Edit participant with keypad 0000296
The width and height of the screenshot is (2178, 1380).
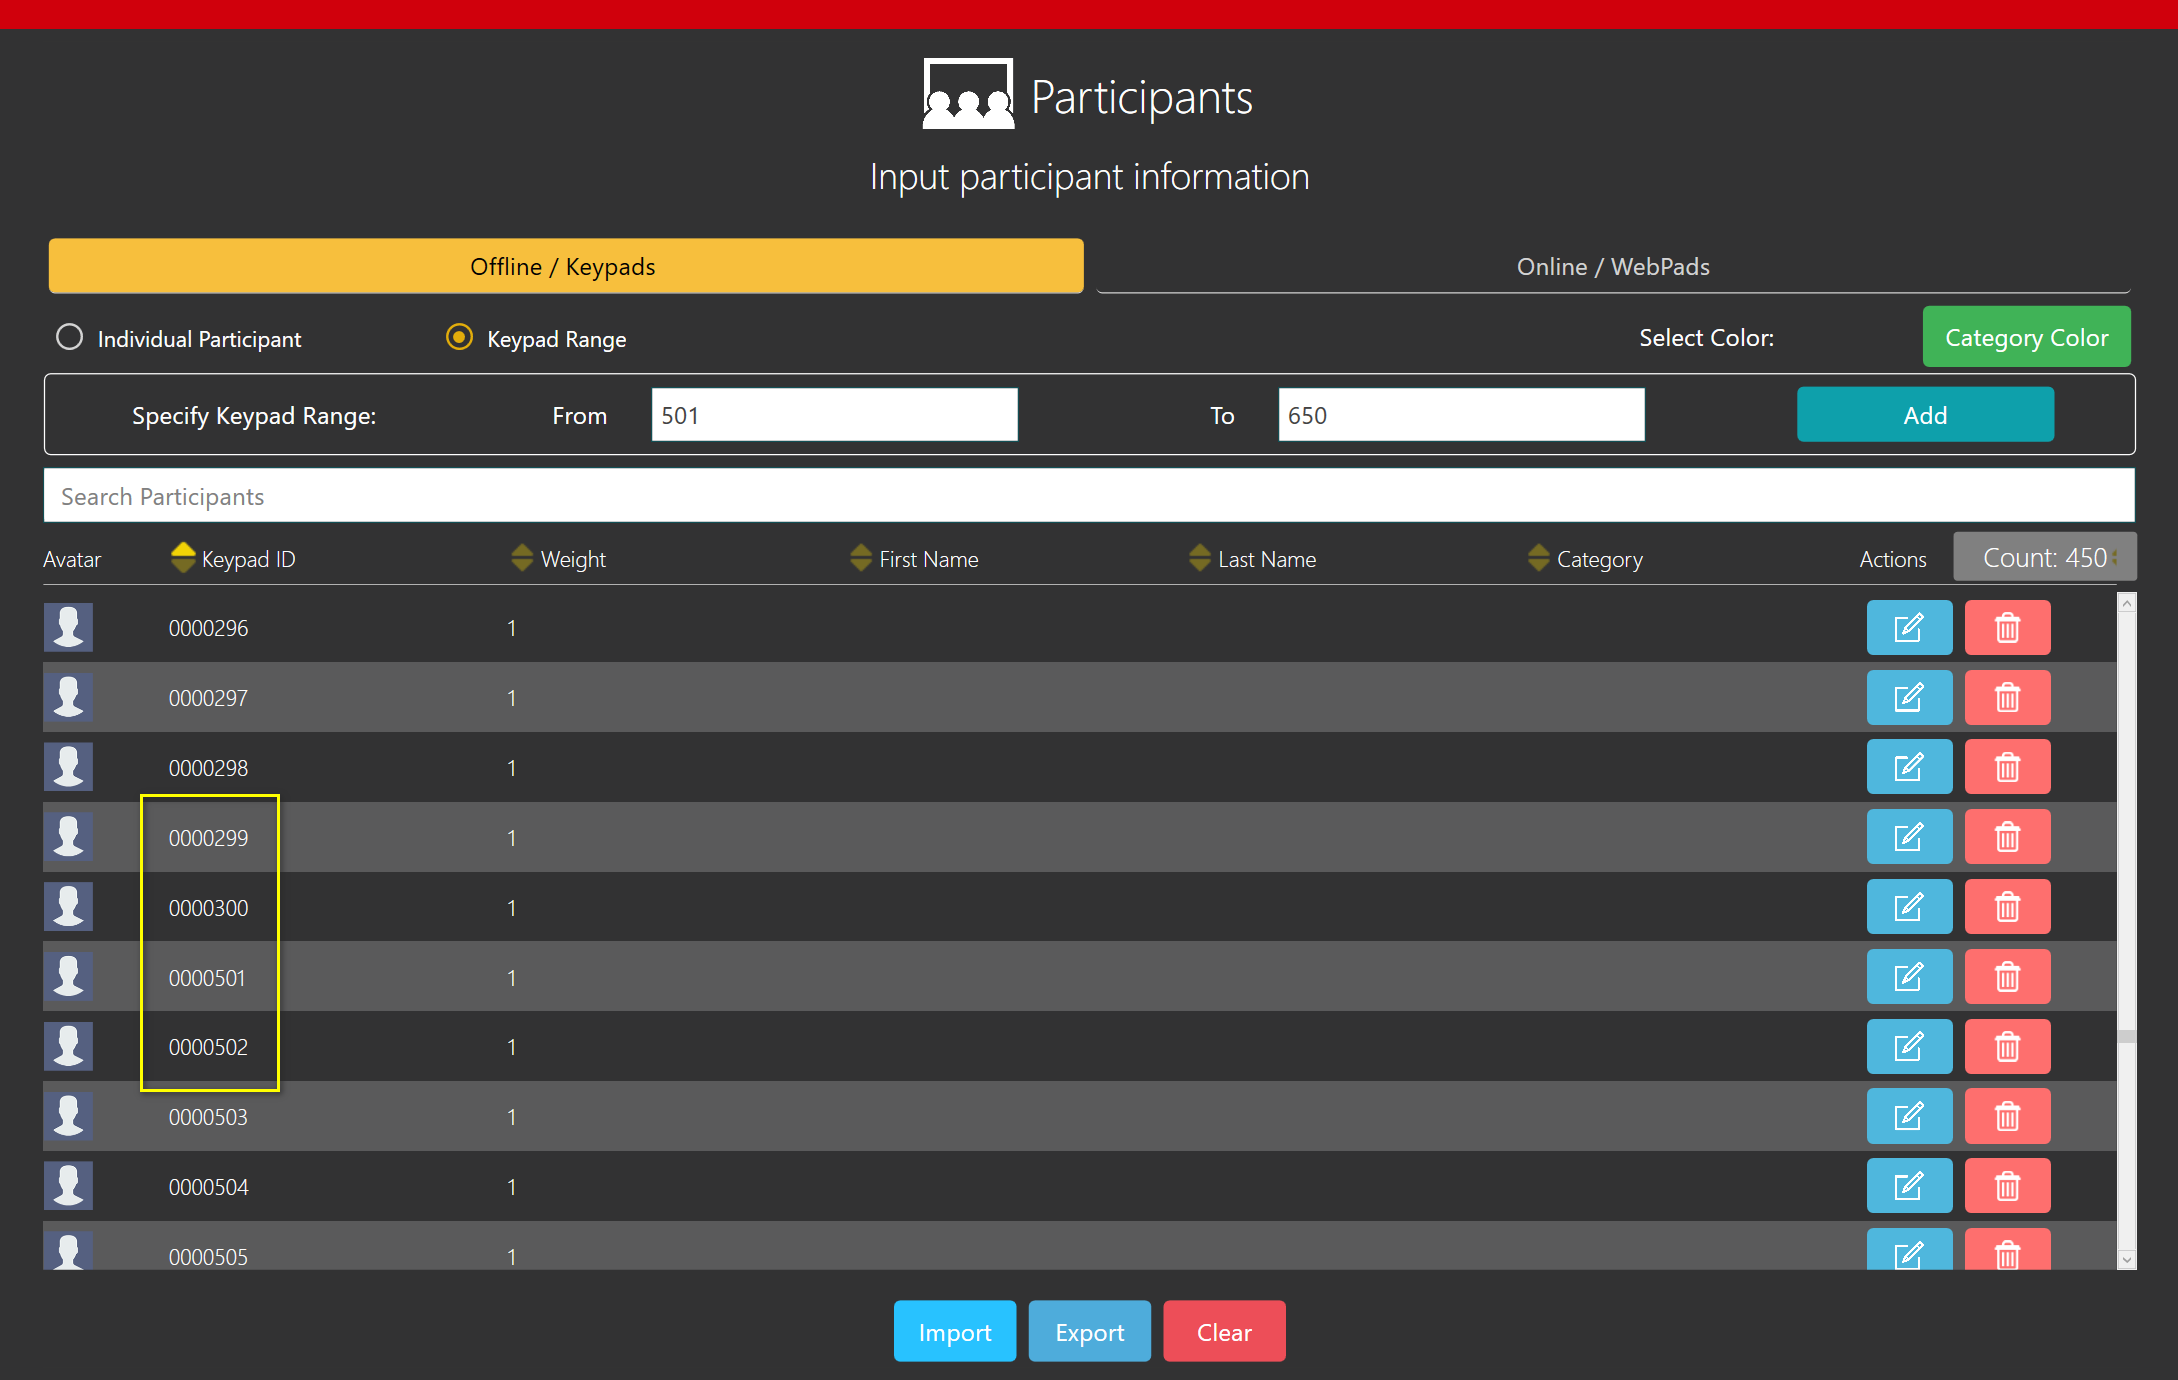pyautogui.click(x=1908, y=628)
